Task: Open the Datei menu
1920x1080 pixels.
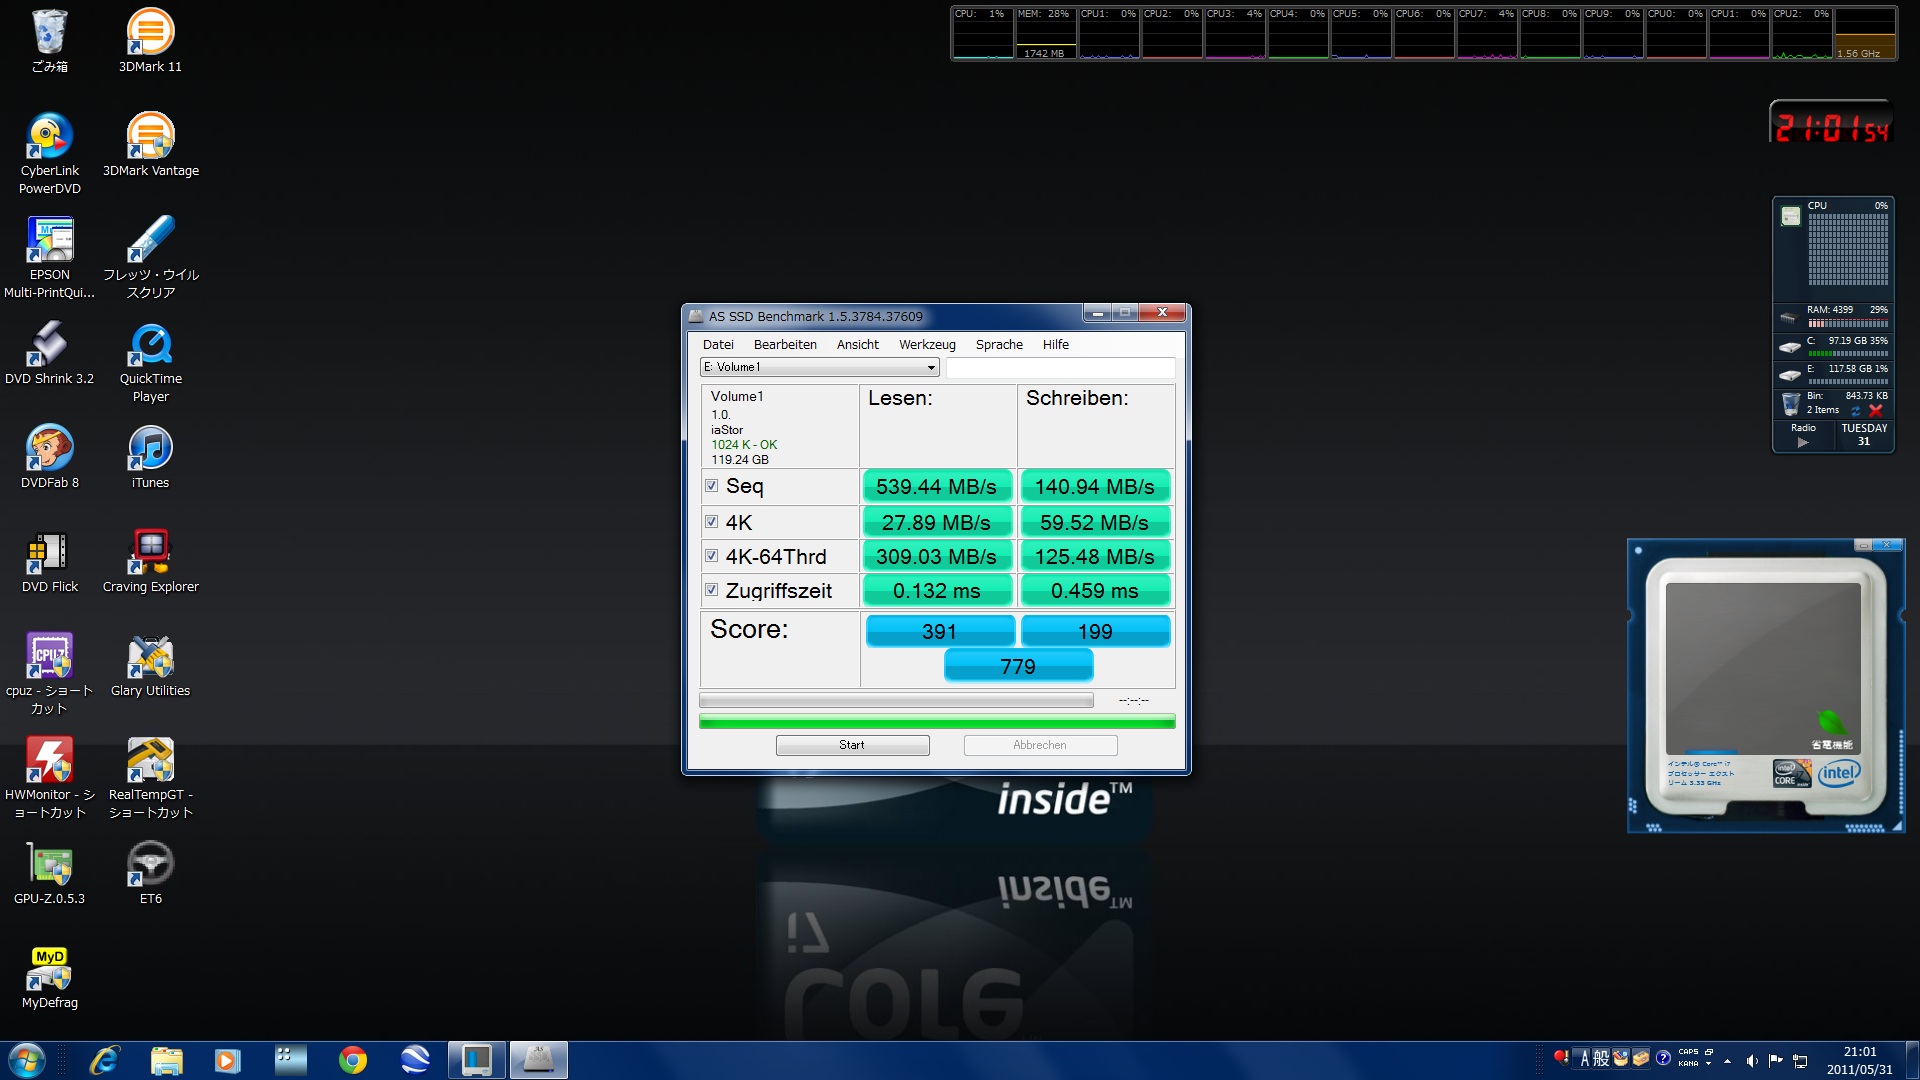Action: [718, 344]
